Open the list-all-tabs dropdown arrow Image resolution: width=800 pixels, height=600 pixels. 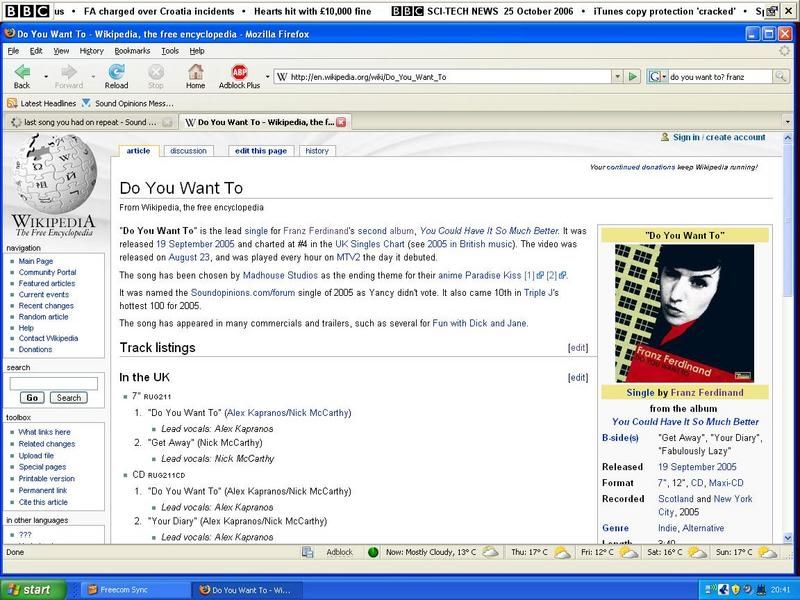(x=787, y=122)
